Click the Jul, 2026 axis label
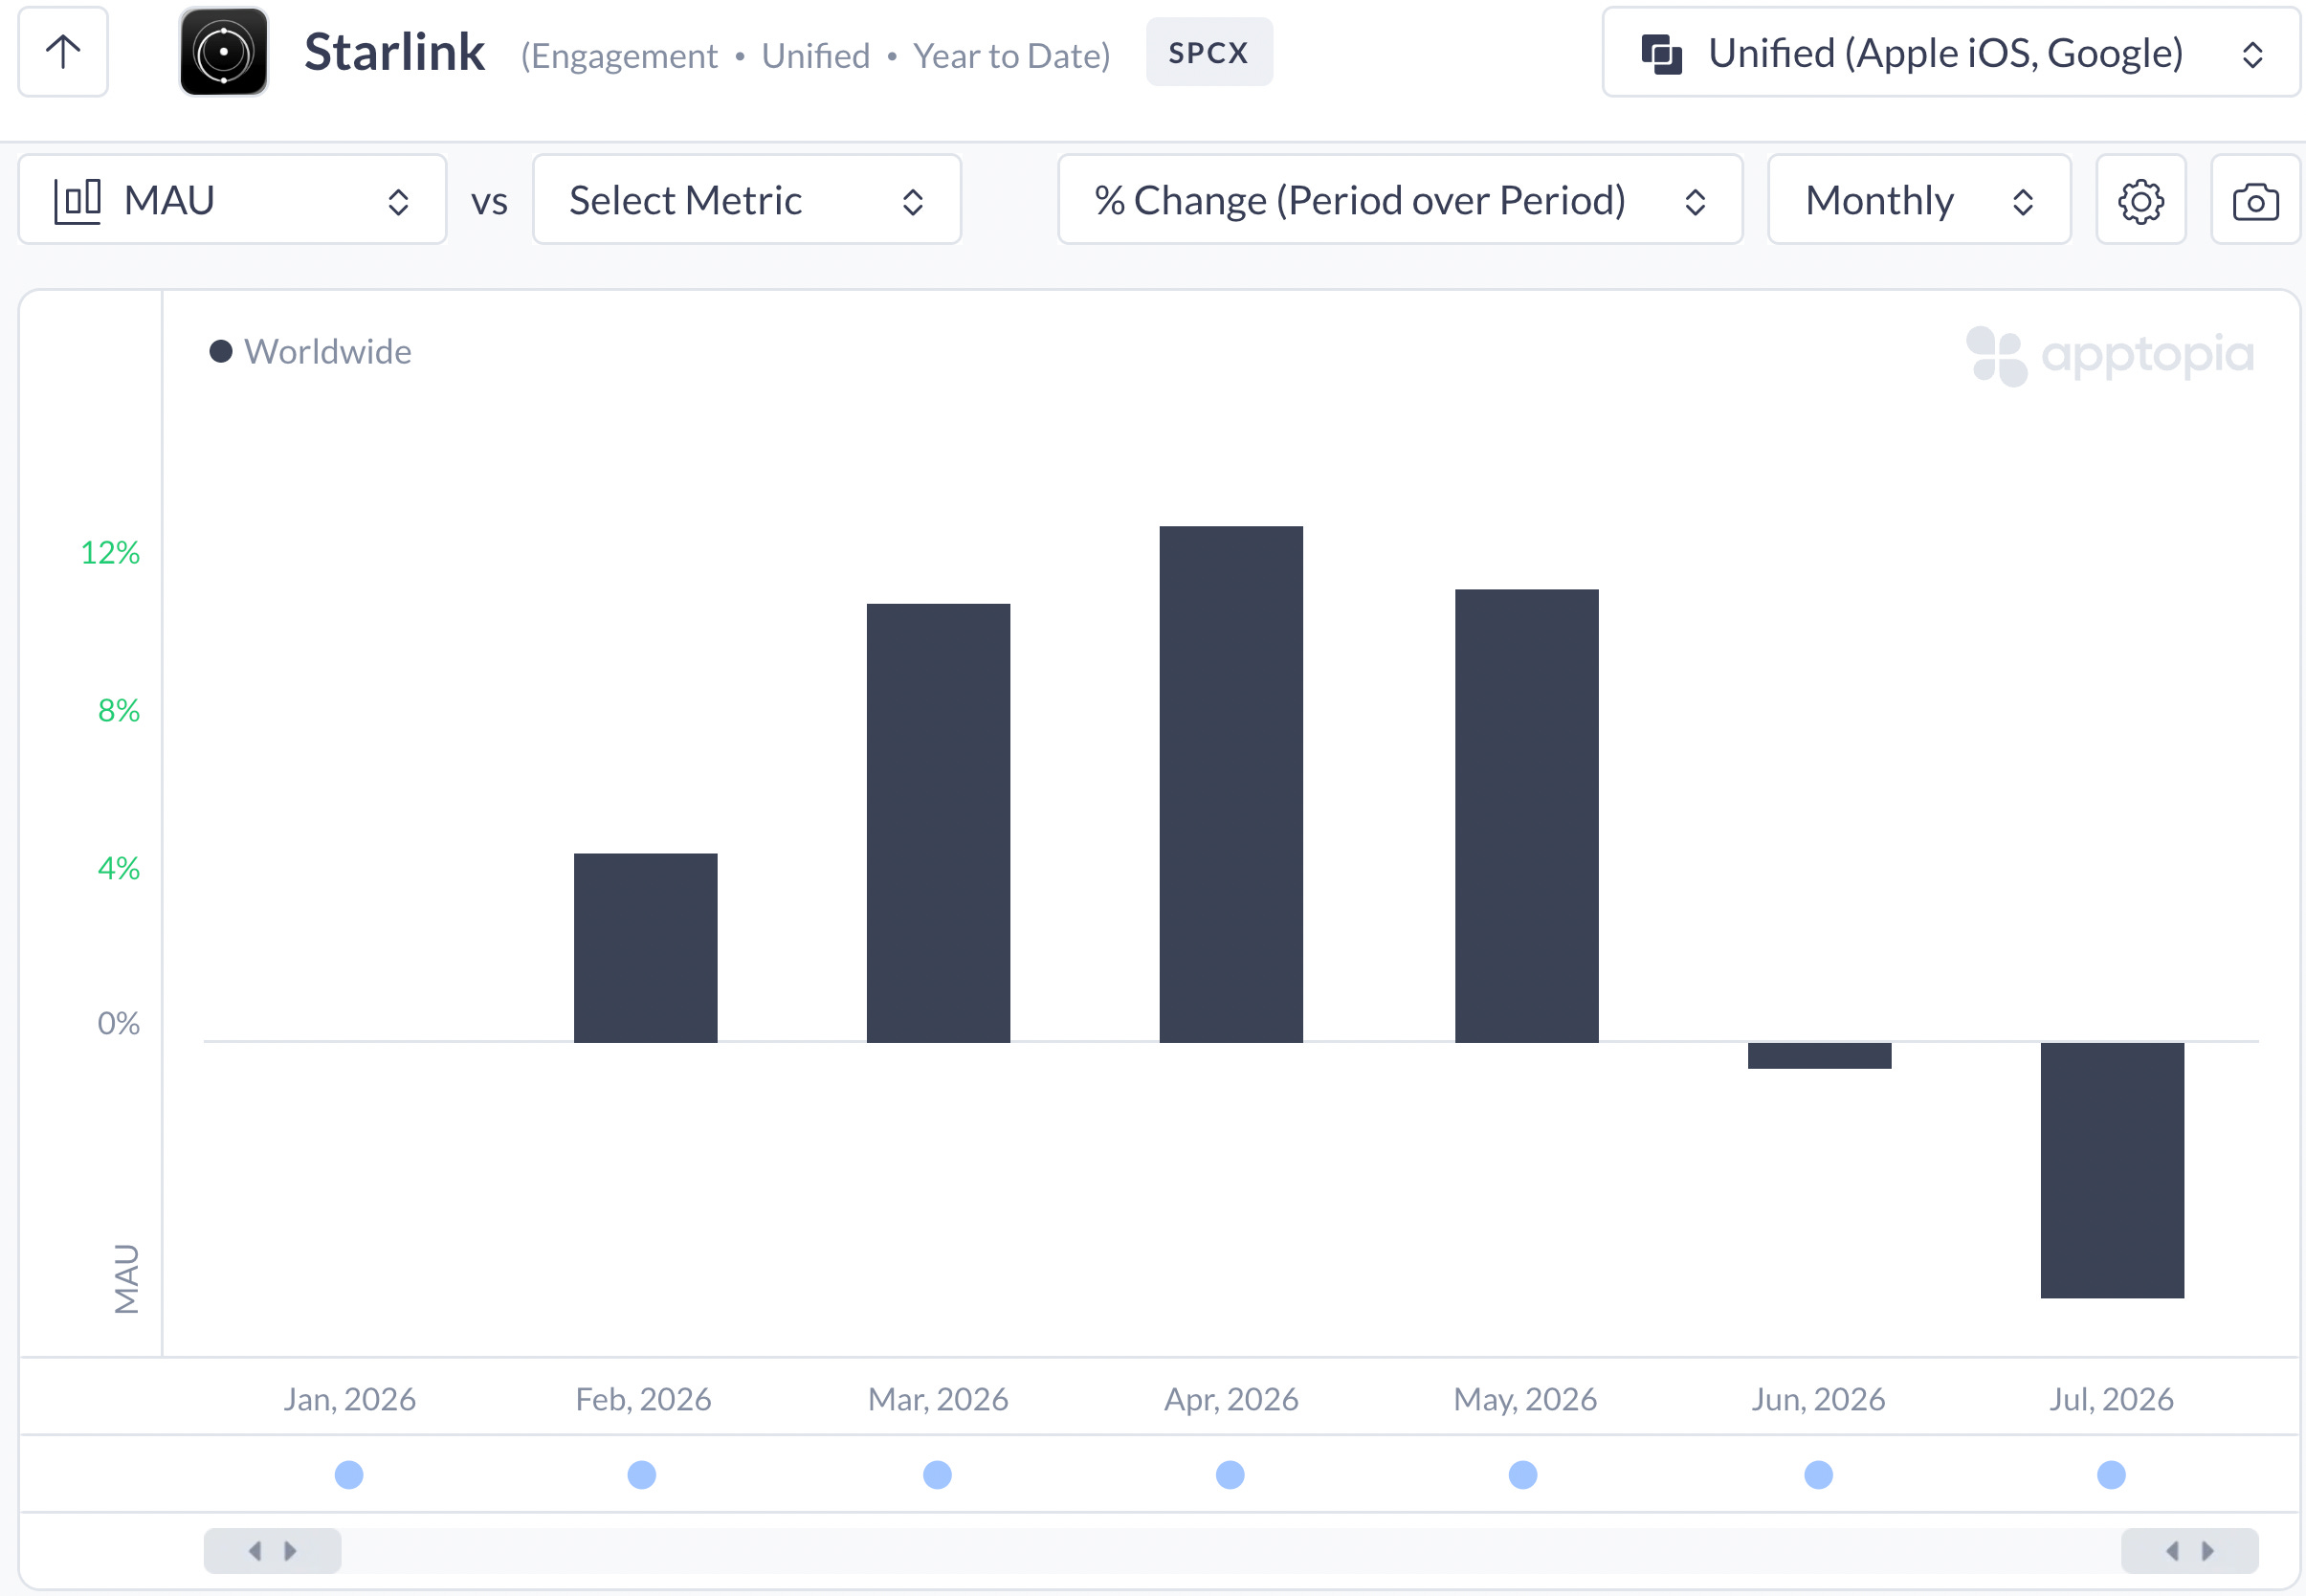 coord(2112,1399)
